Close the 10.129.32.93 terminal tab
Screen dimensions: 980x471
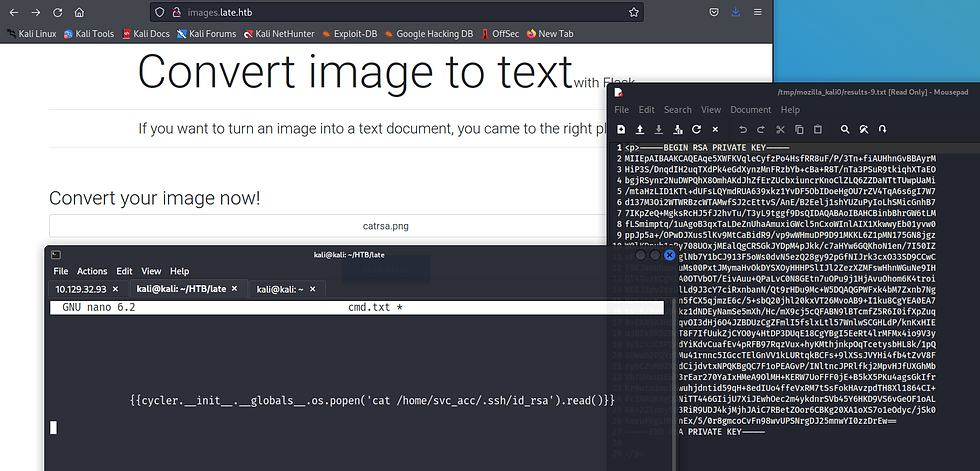pyautogui.click(x=116, y=289)
